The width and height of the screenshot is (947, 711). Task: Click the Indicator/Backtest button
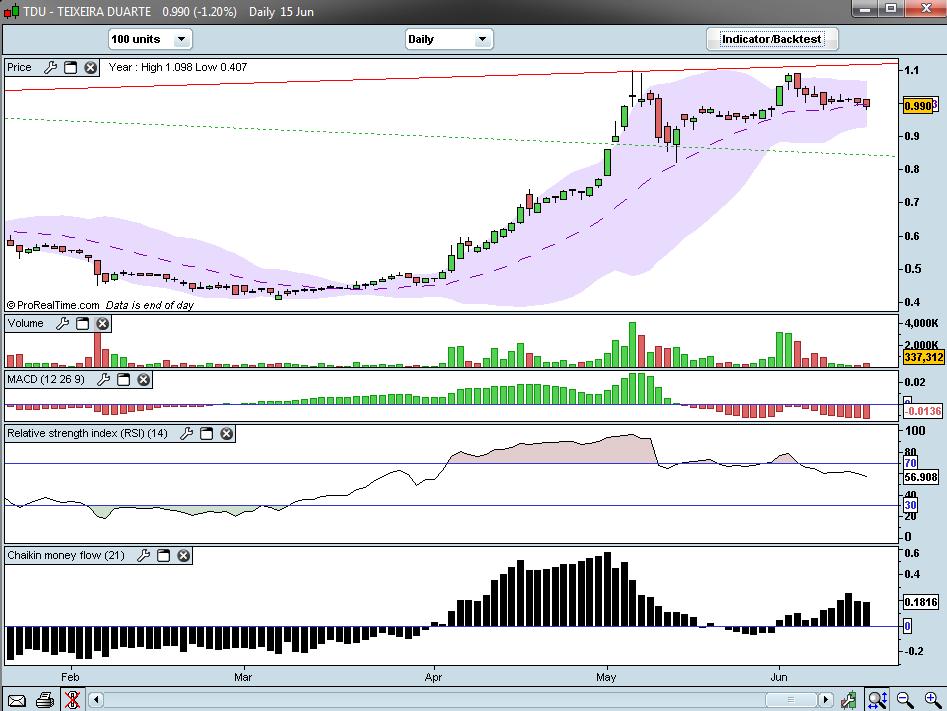coord(772,39)
